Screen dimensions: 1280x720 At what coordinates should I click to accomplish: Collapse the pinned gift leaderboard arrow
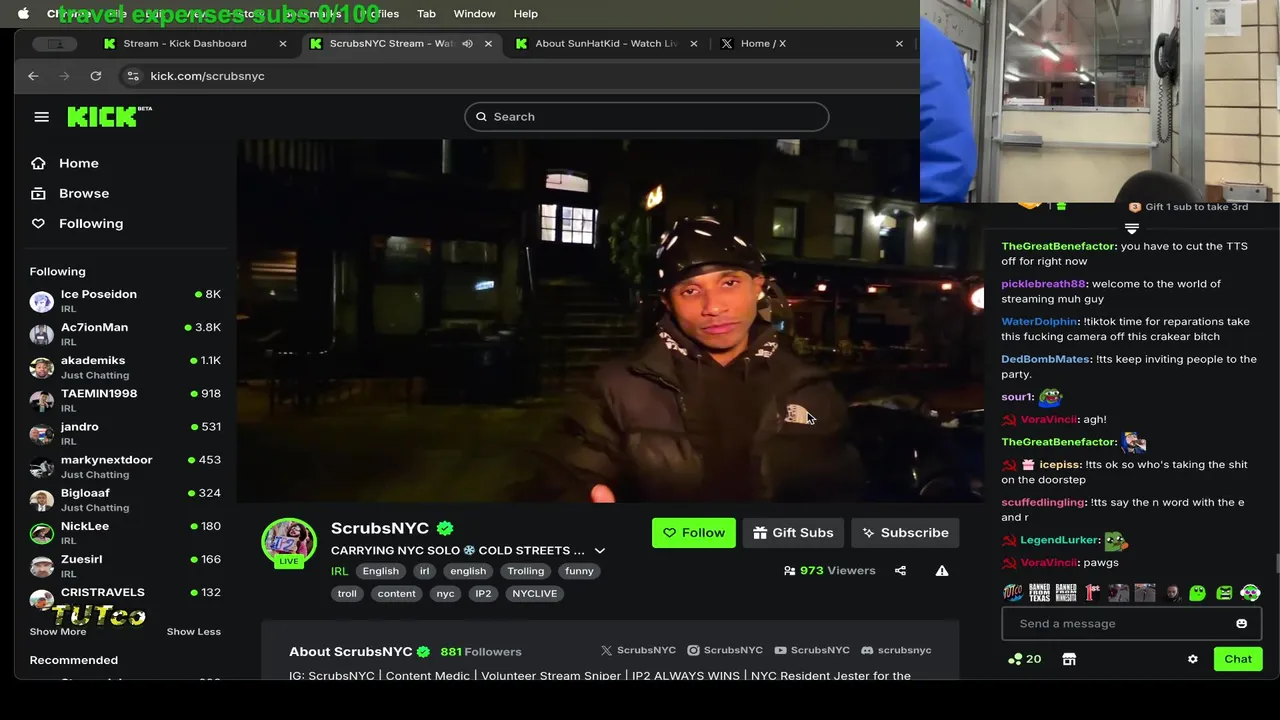point(1132,229)
